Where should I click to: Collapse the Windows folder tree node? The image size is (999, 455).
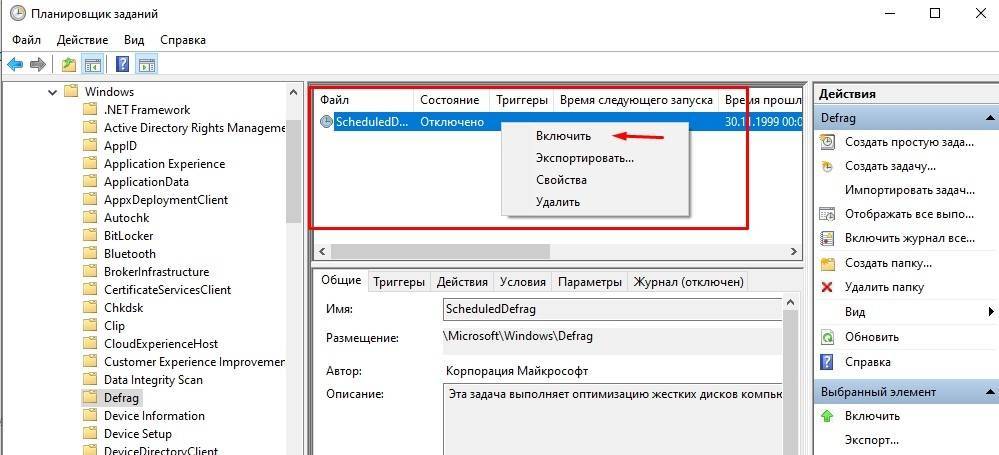point(51,92)
